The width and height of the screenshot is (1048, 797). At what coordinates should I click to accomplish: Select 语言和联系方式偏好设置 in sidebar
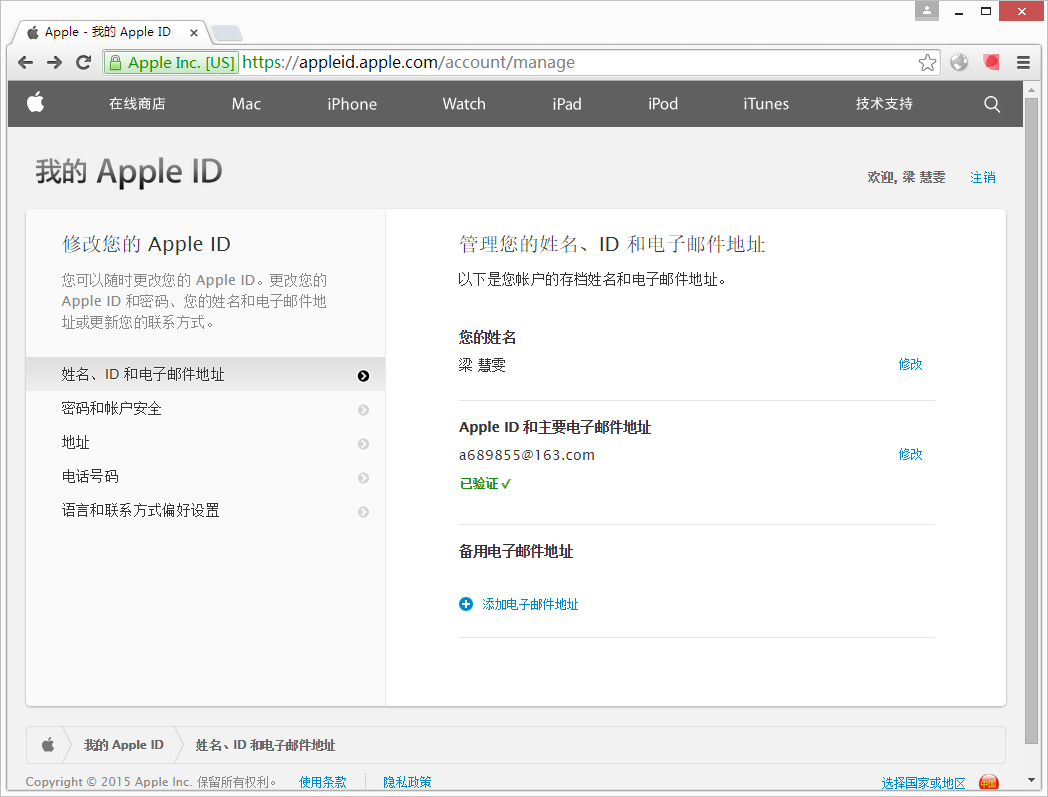pyautogui.click(x=206, y=511)
